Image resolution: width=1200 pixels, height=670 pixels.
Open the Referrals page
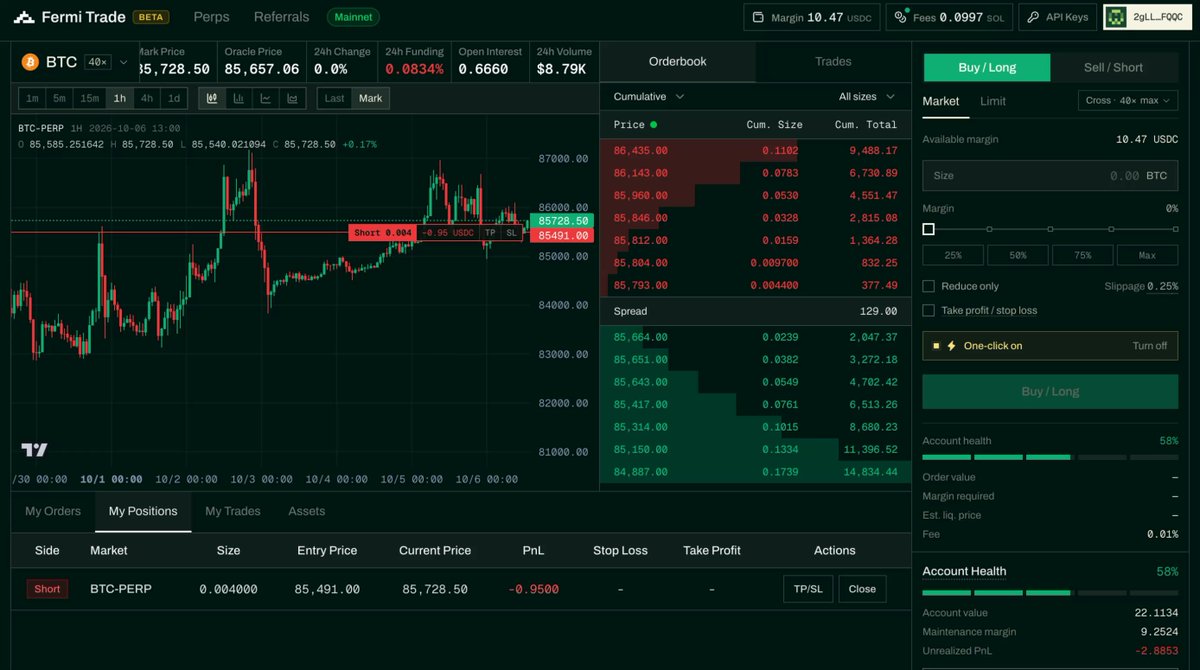(x=282, y=17)
